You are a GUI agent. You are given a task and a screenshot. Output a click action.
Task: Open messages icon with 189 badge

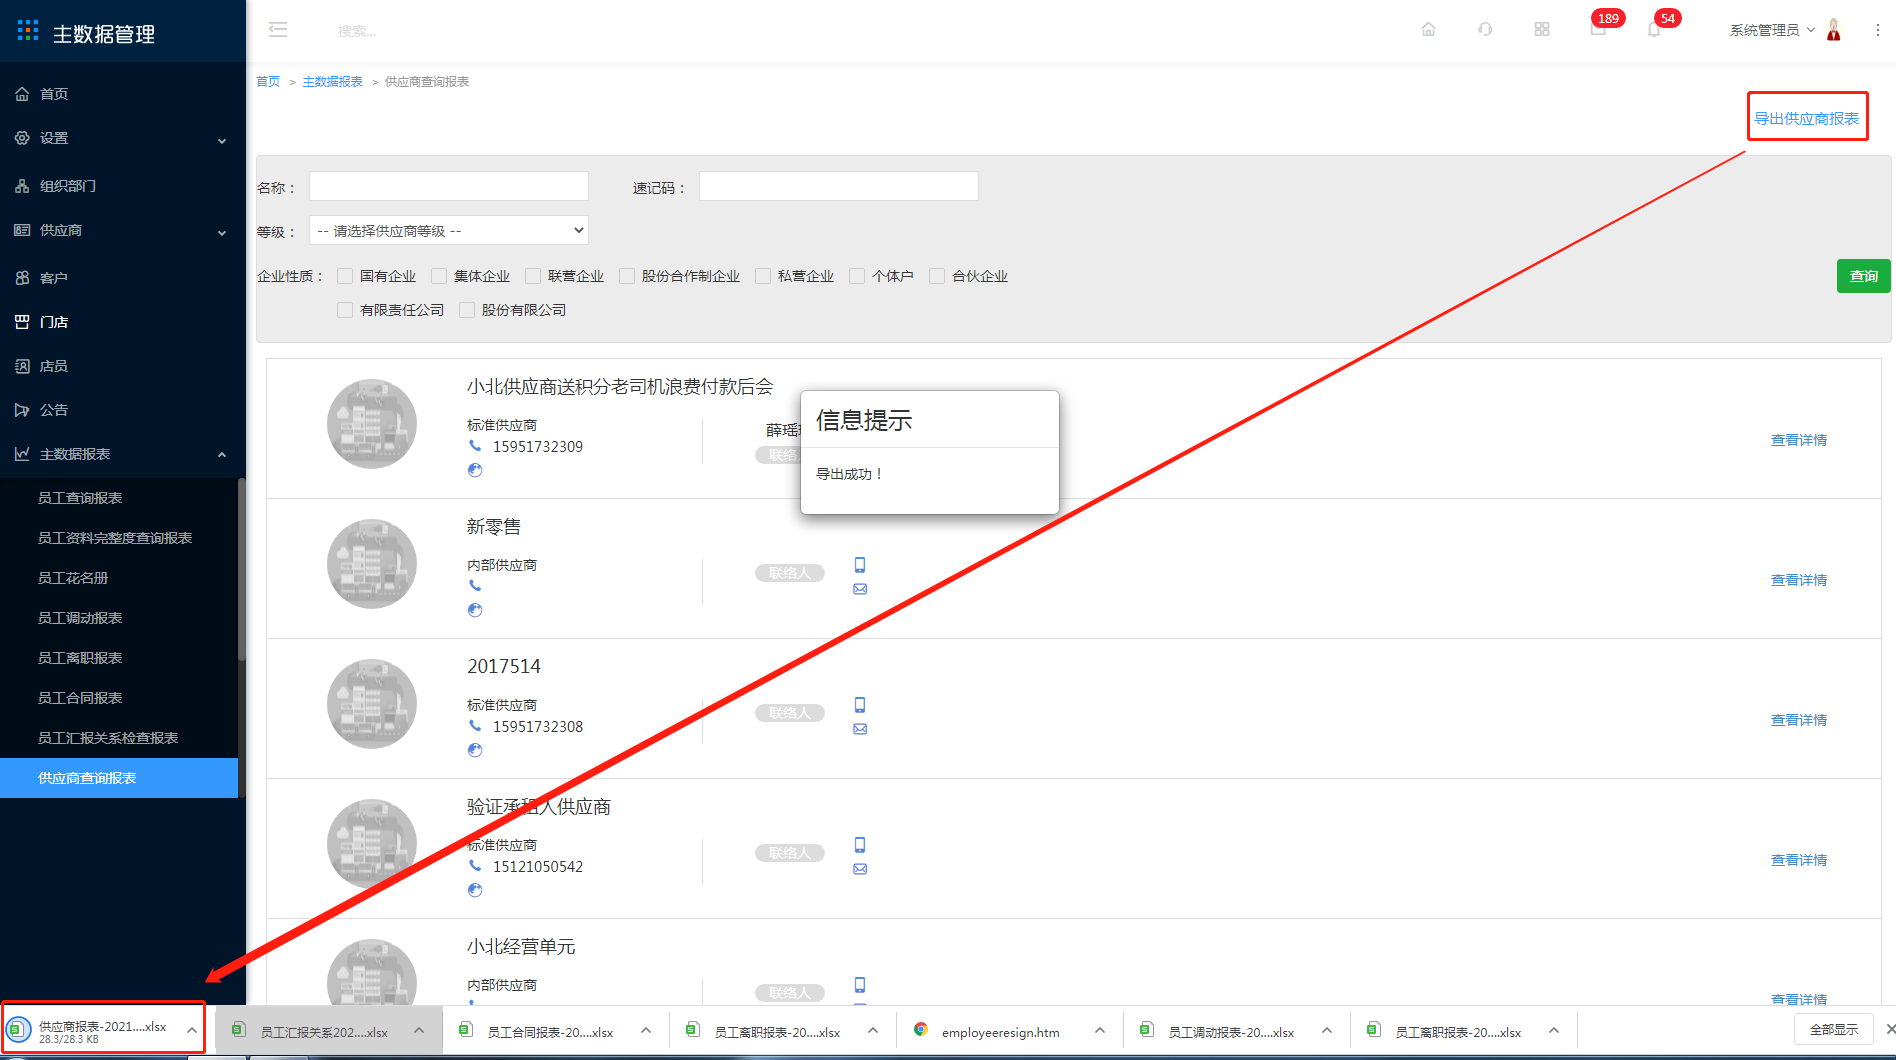tap(1598, 29)
